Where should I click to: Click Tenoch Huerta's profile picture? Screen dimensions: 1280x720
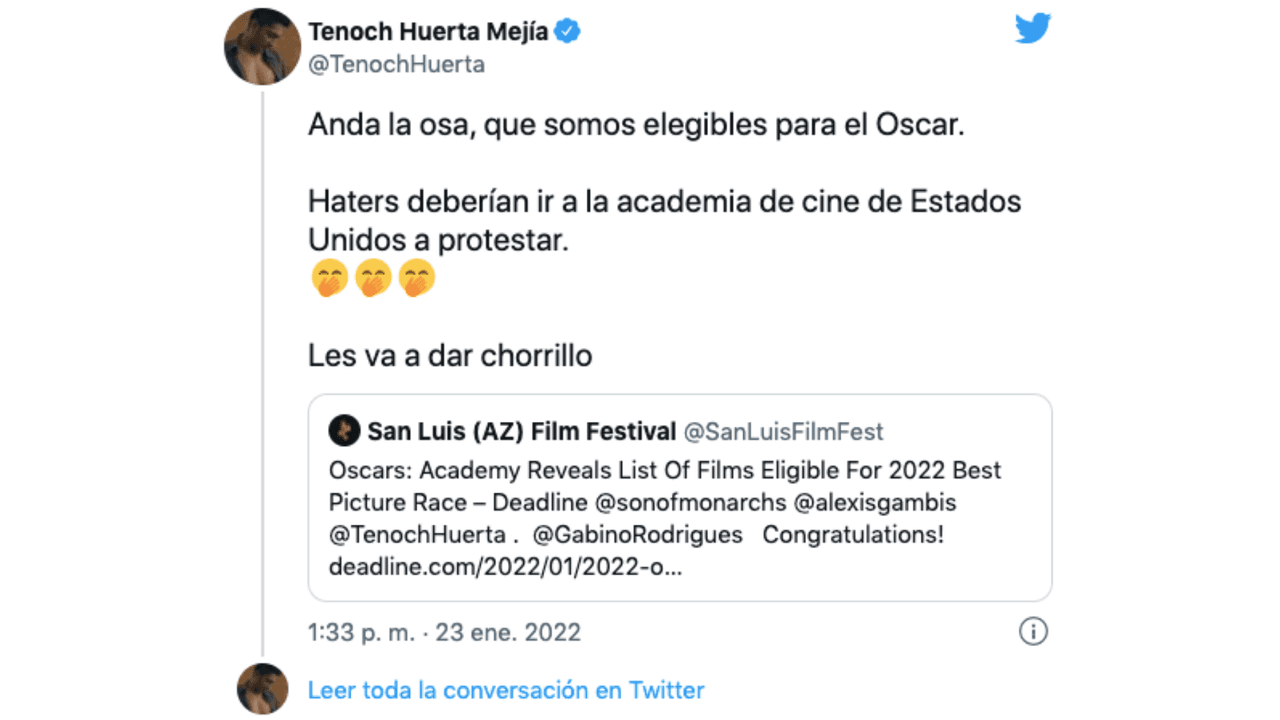261,46
